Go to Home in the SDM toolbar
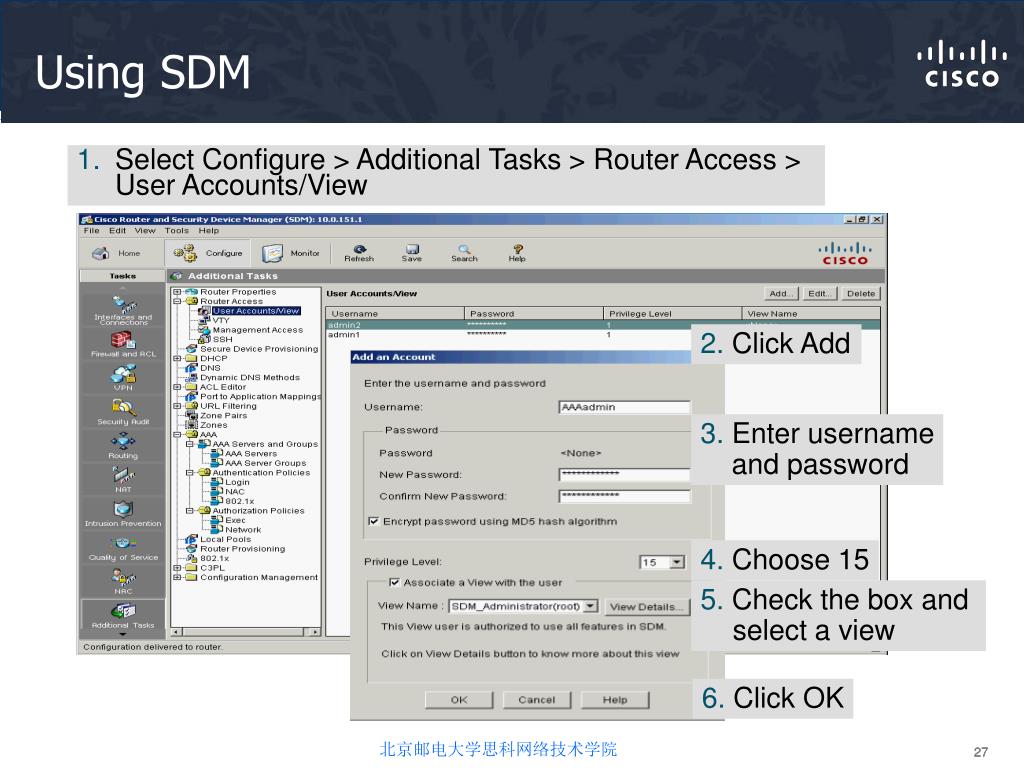This screenshot has width=1024, height=768. (x=116, y=253)
